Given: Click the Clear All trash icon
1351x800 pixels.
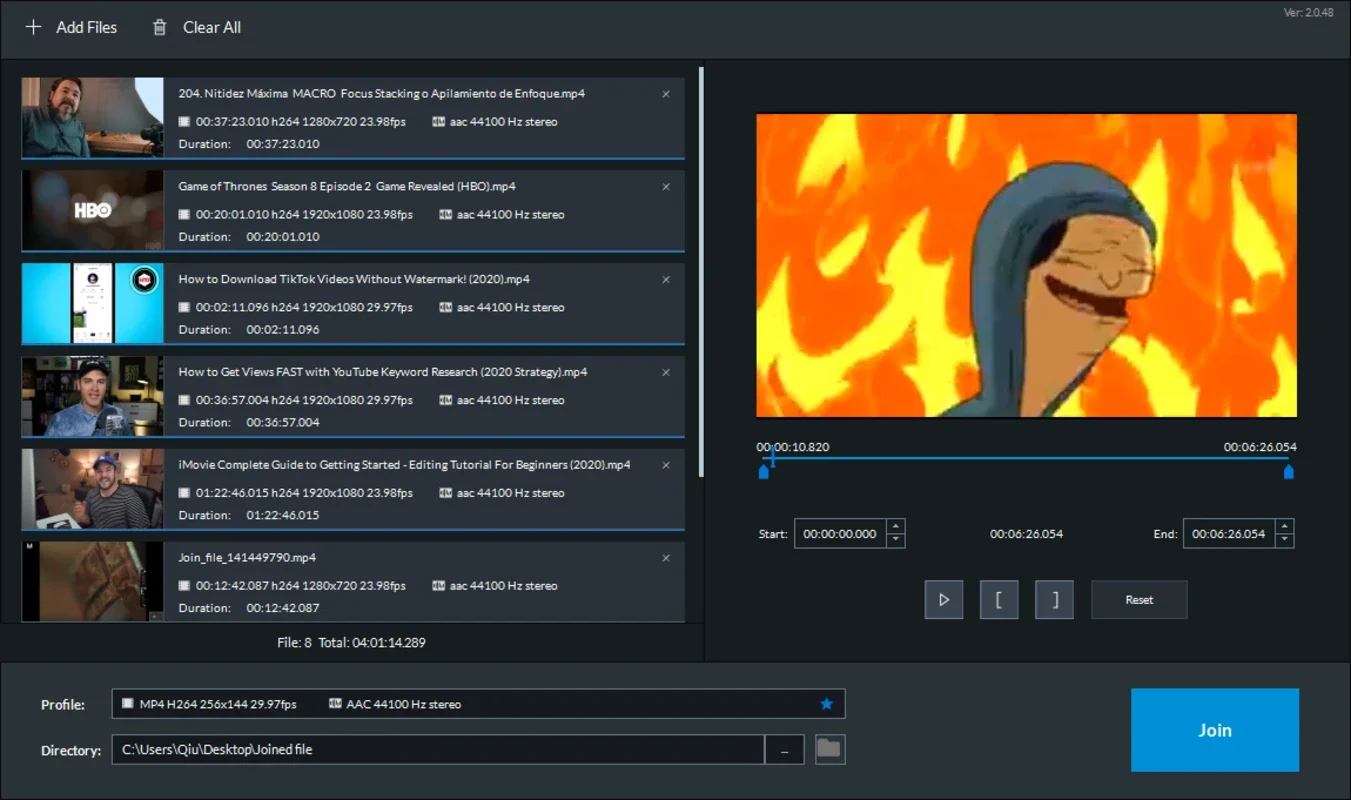Looking at the screenshot, I should [x=159, y=27].
